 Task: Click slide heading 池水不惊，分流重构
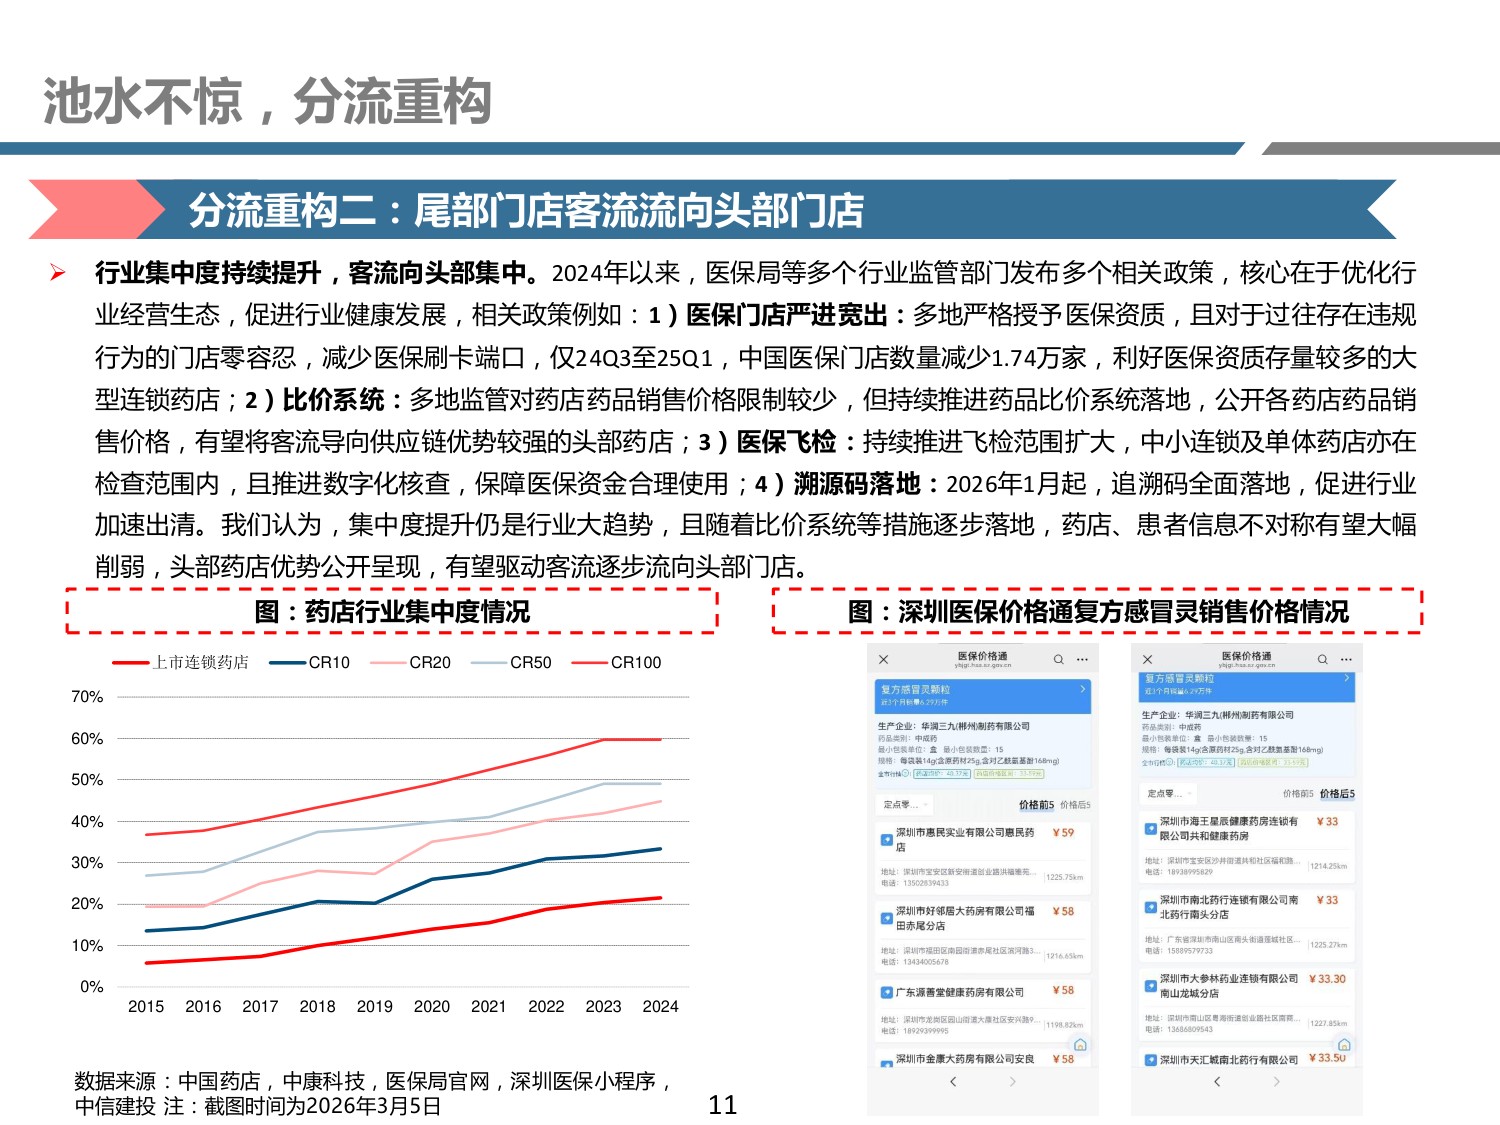pyautogui.click(x=267, y=101)
